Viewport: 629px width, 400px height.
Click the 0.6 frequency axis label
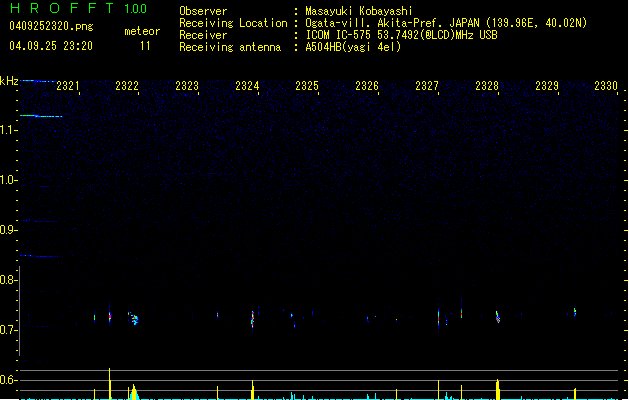pyautogui.click(x=8, y=380)
